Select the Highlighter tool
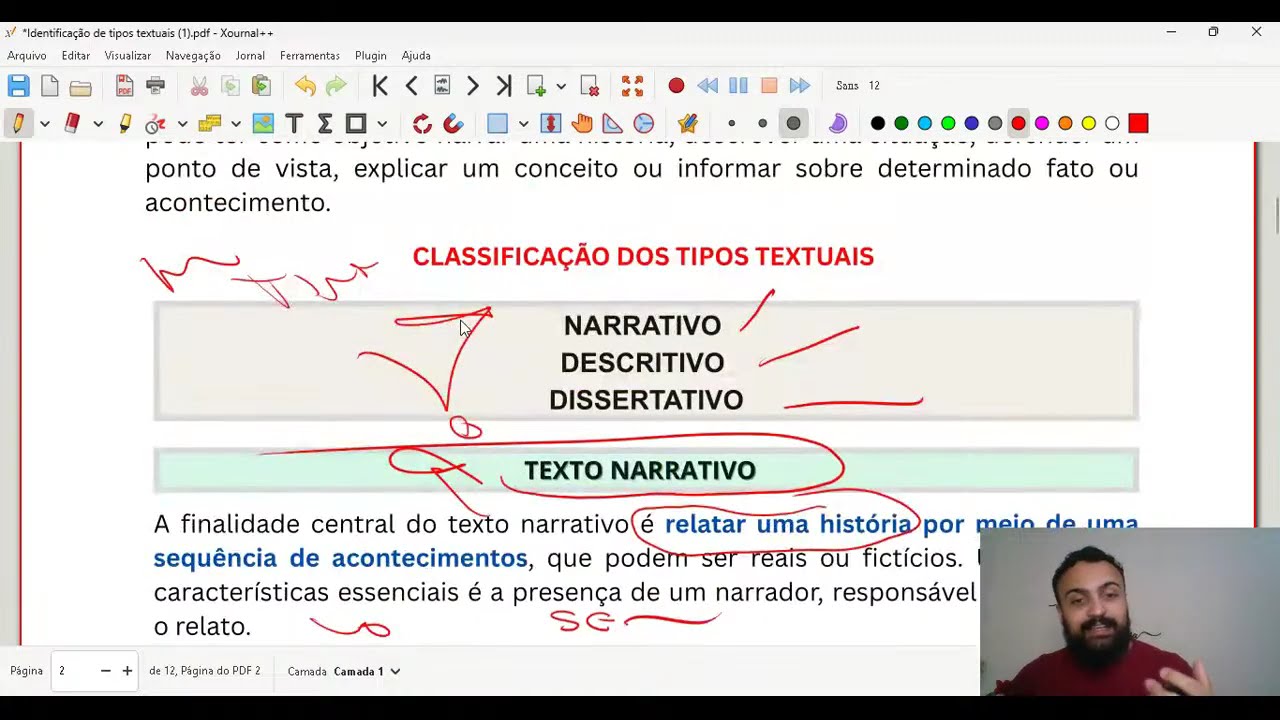Image resolution: width=1280 pixels, height=720 pixels. tap(124, 124)
